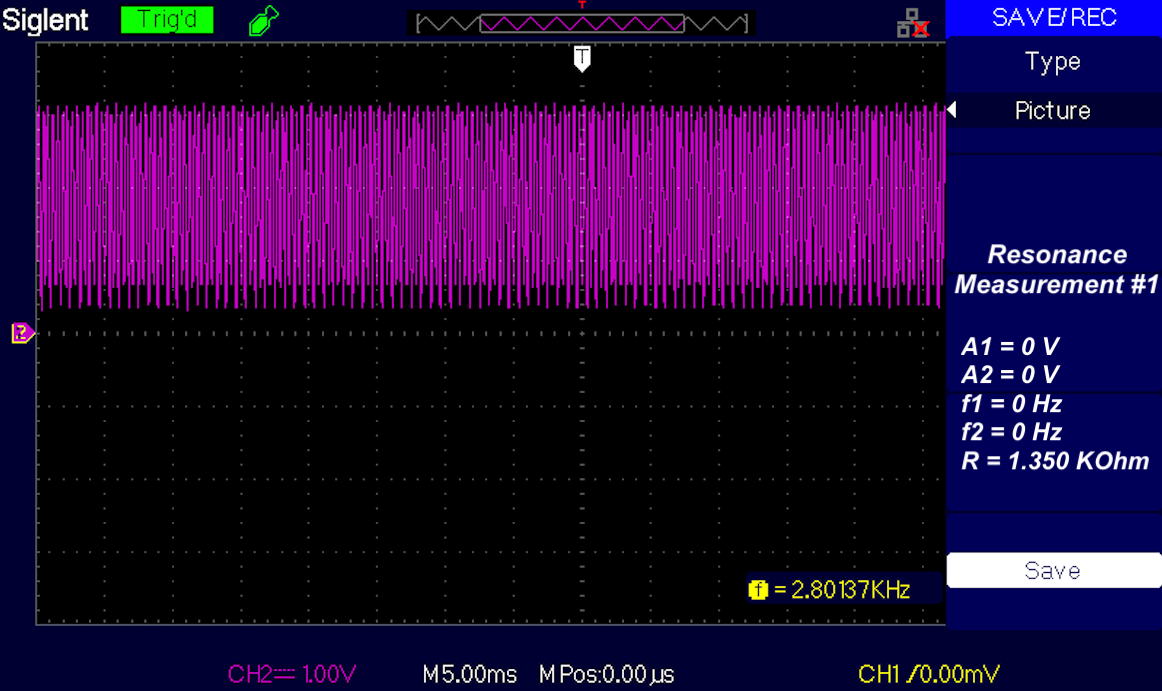
Task: Click the Resonance Measurement #1 panel
Action: click(1053, 270)
